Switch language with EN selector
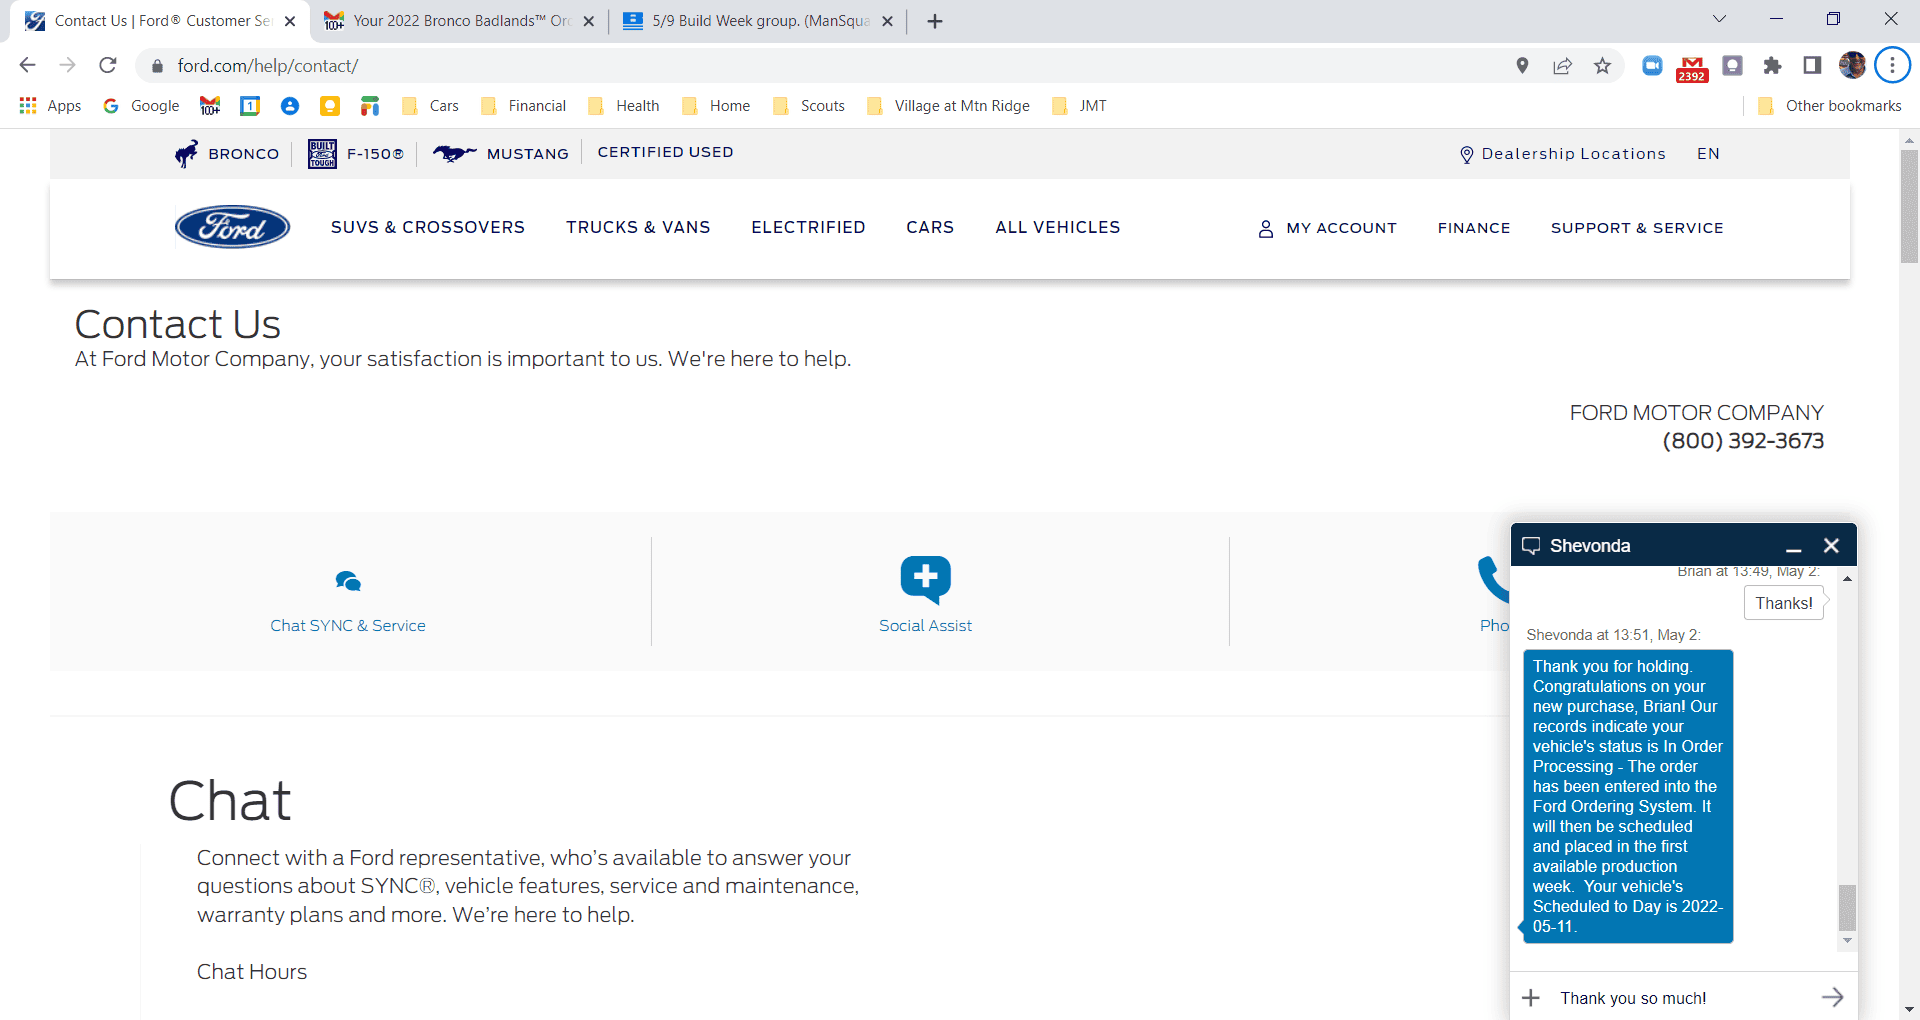Screen dimensions: 1920x1020 pos(1708,154)
